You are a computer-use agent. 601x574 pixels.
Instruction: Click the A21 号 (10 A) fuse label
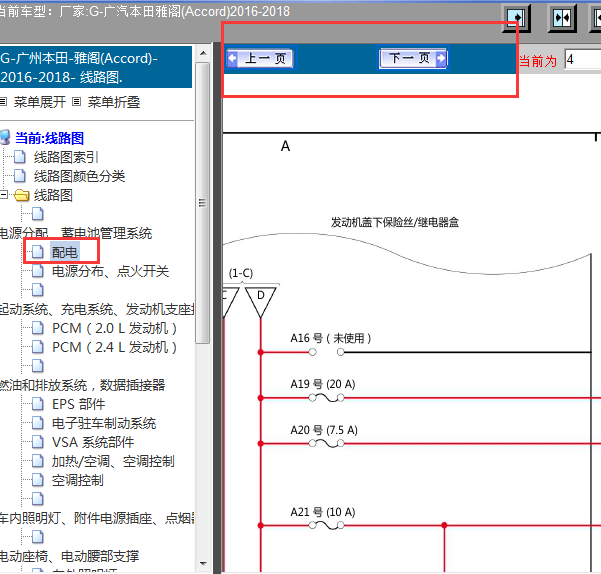(323, 512)
